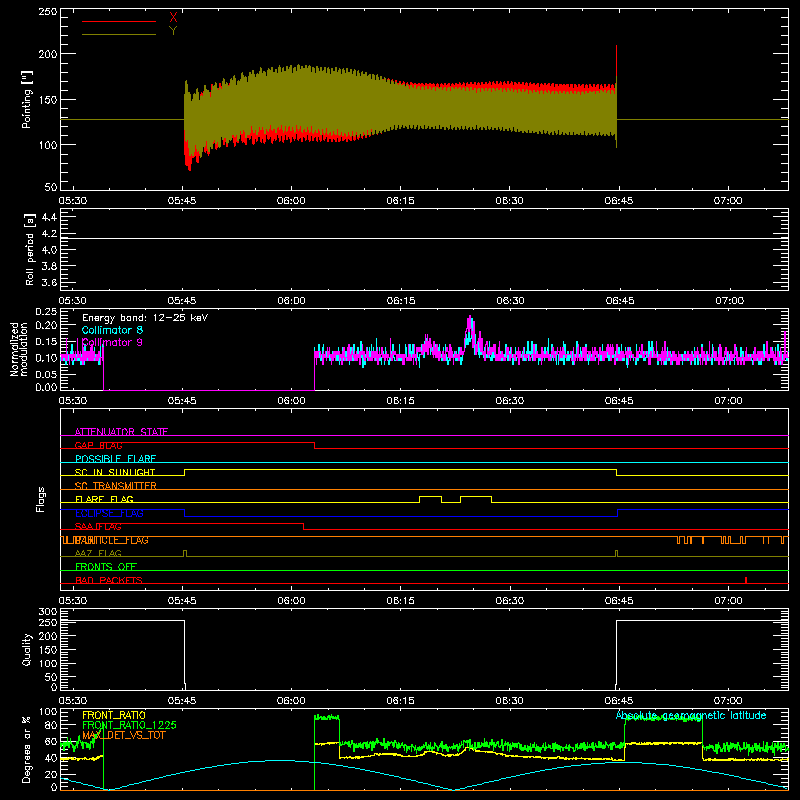Click the SC_IN_SUNLIGHT flag label

[115, 472]
